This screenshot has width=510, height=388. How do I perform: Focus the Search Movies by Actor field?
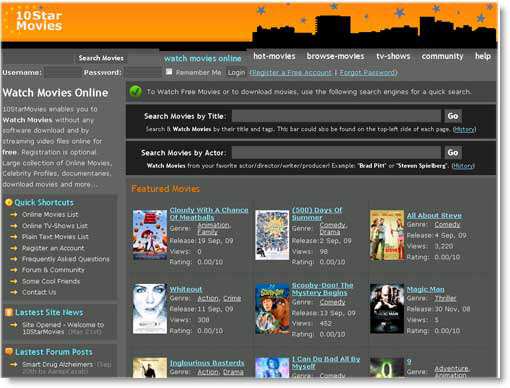pos(336,152)
